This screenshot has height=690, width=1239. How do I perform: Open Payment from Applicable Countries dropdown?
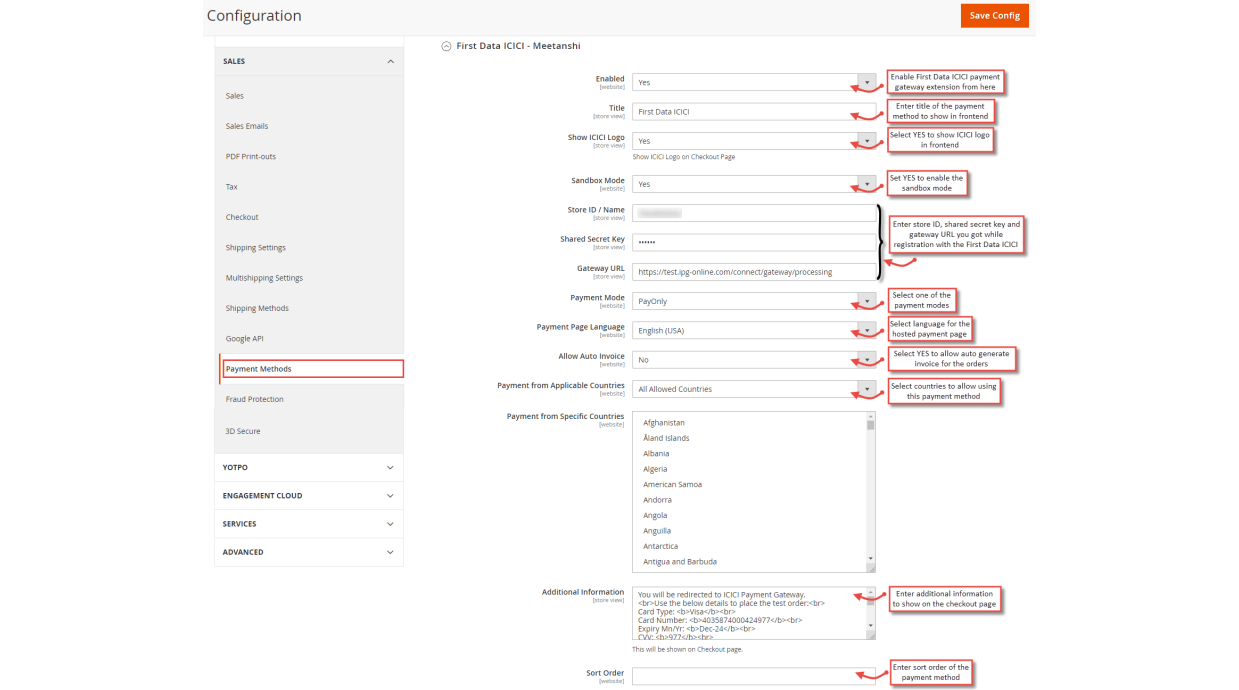click(754, 389)
